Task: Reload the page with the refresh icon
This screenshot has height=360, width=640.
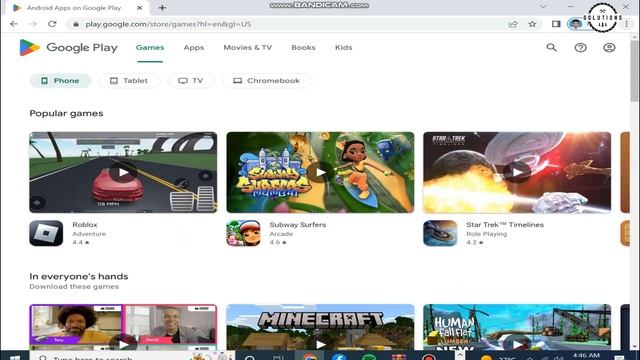Action: coord(52,24)
